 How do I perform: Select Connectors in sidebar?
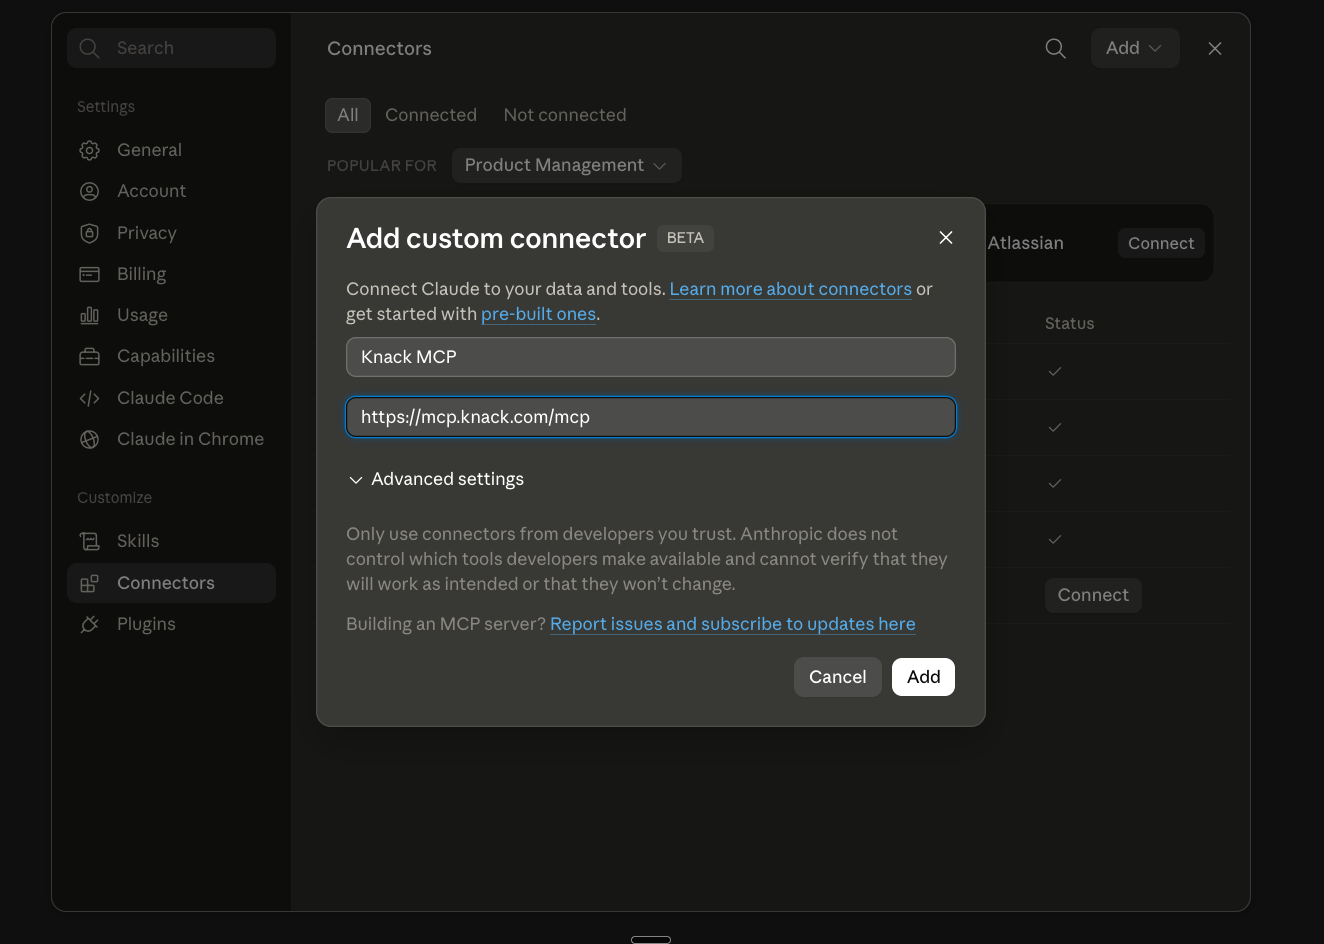coord(171,583)
